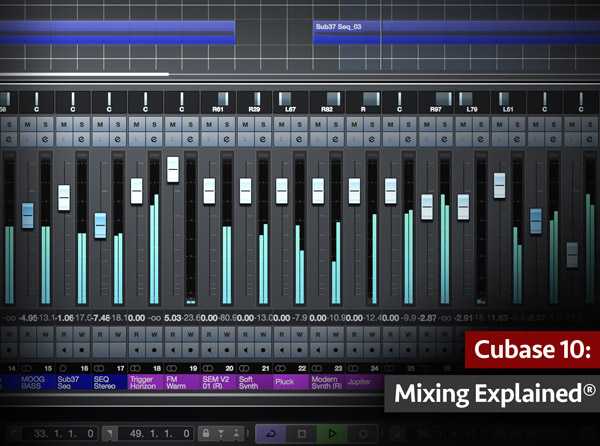Click the FM Warm volume fader handle
600x446 pixels.
pos(173,169)
